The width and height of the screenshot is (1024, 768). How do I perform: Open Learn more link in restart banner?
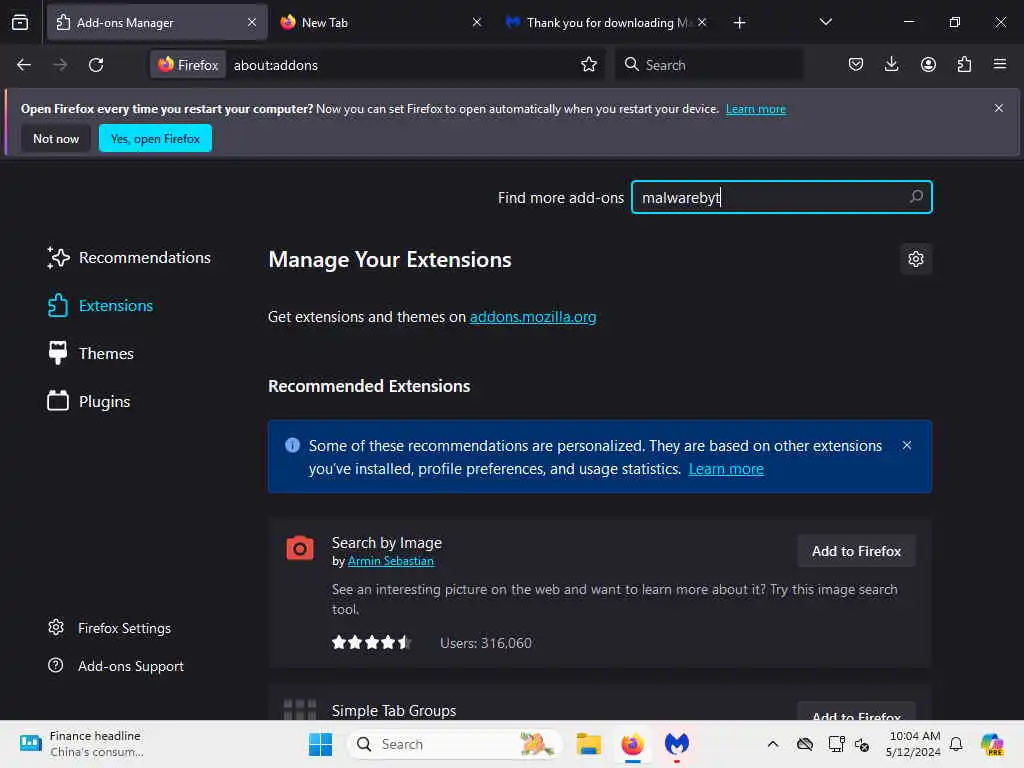click(x=756, y=109)
